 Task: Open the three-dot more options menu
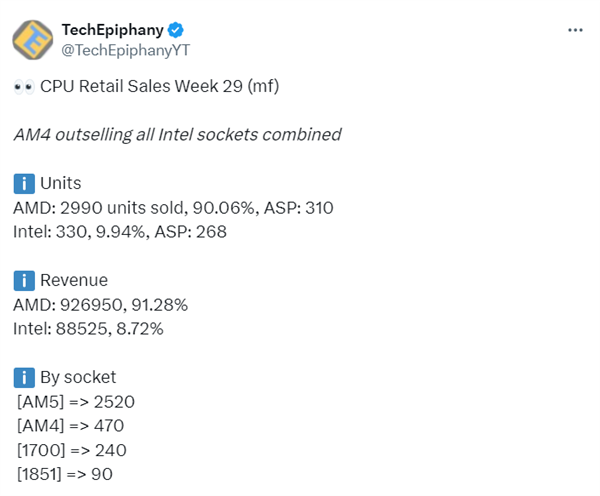pos(575,30)
